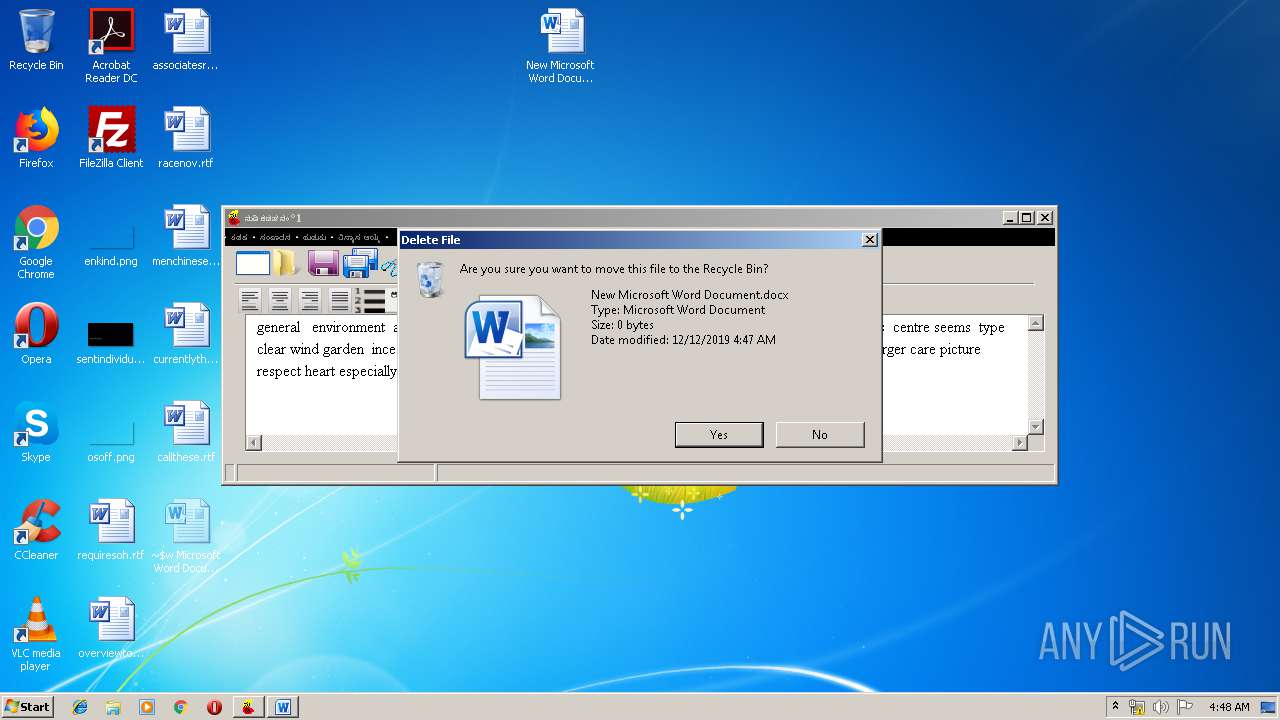Image resolution: width=1280 pixels, height=720 pixels.
Task: Close the Delete File dialog
Action: [869, 240]
